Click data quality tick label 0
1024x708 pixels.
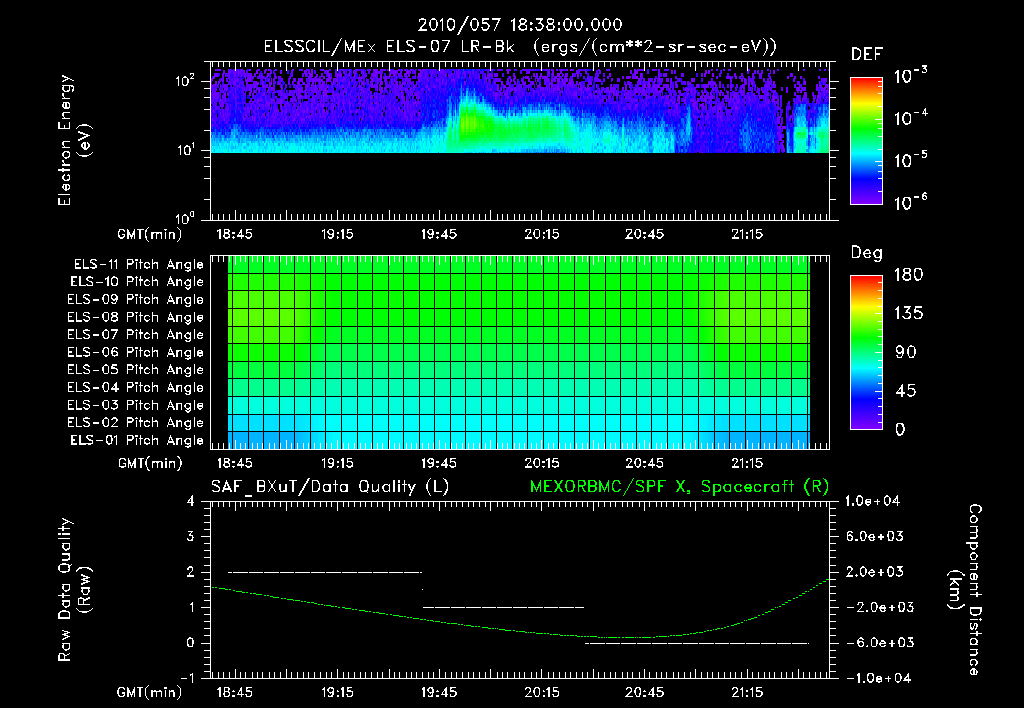coord(191,643)
